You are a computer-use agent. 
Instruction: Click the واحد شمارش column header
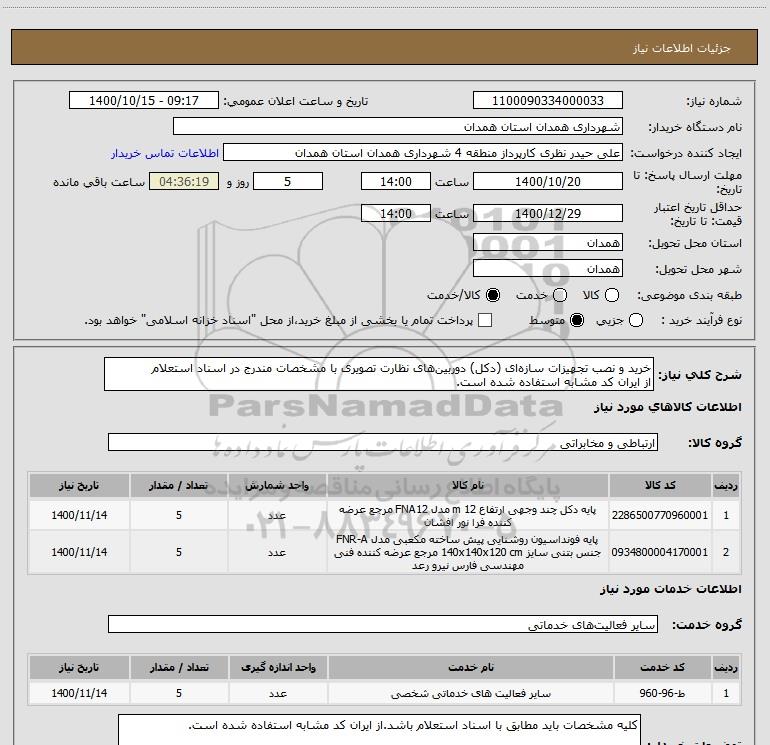[x=277, y=485]
